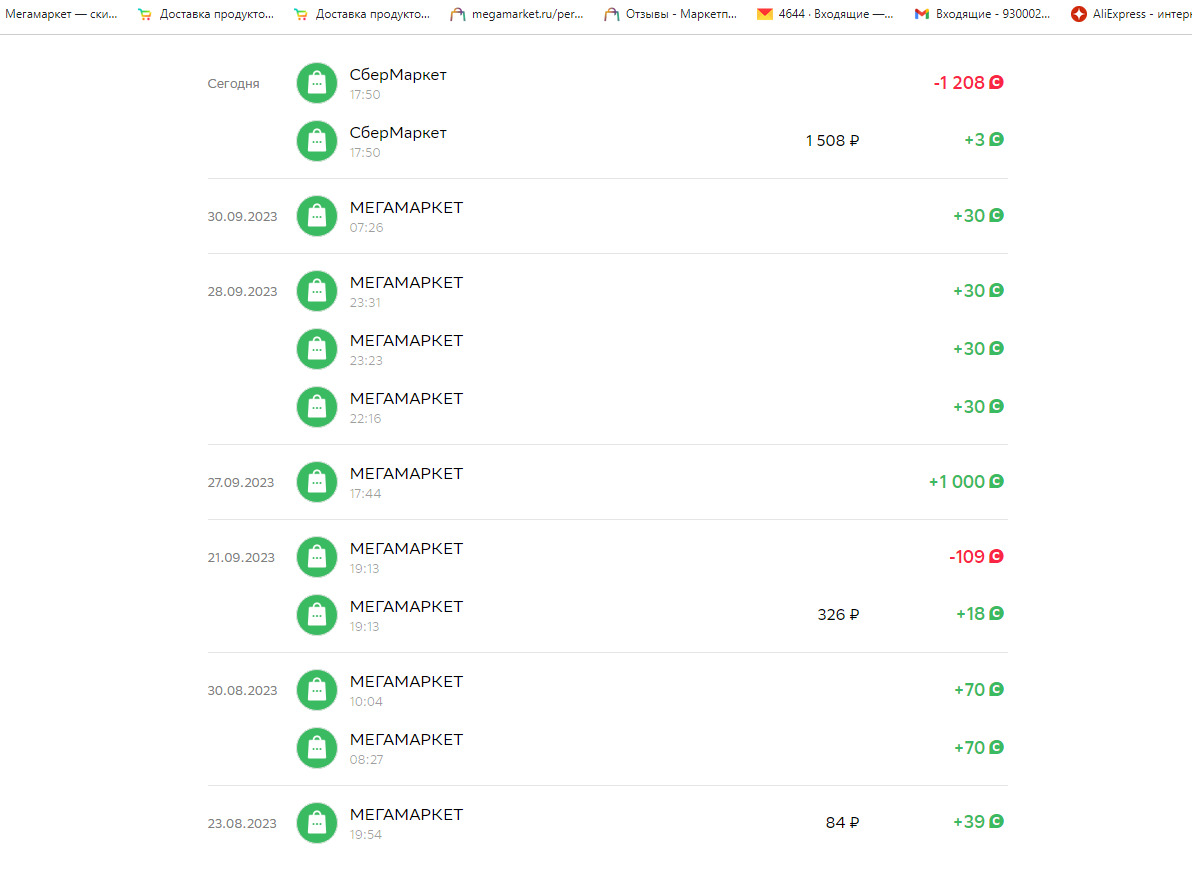
Task: Click the +3 bonus amount
Action: click(x=975, y=140)
